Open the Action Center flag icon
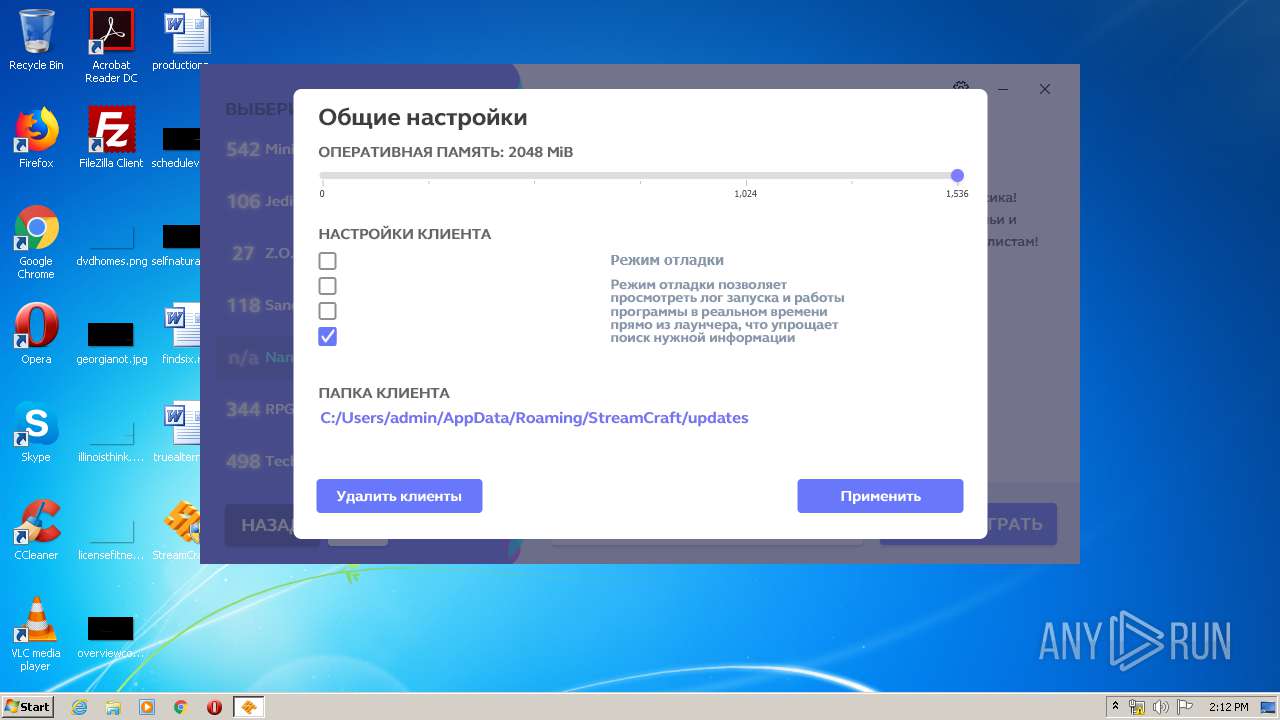The image size is (1280, 720). (1184, 707)
